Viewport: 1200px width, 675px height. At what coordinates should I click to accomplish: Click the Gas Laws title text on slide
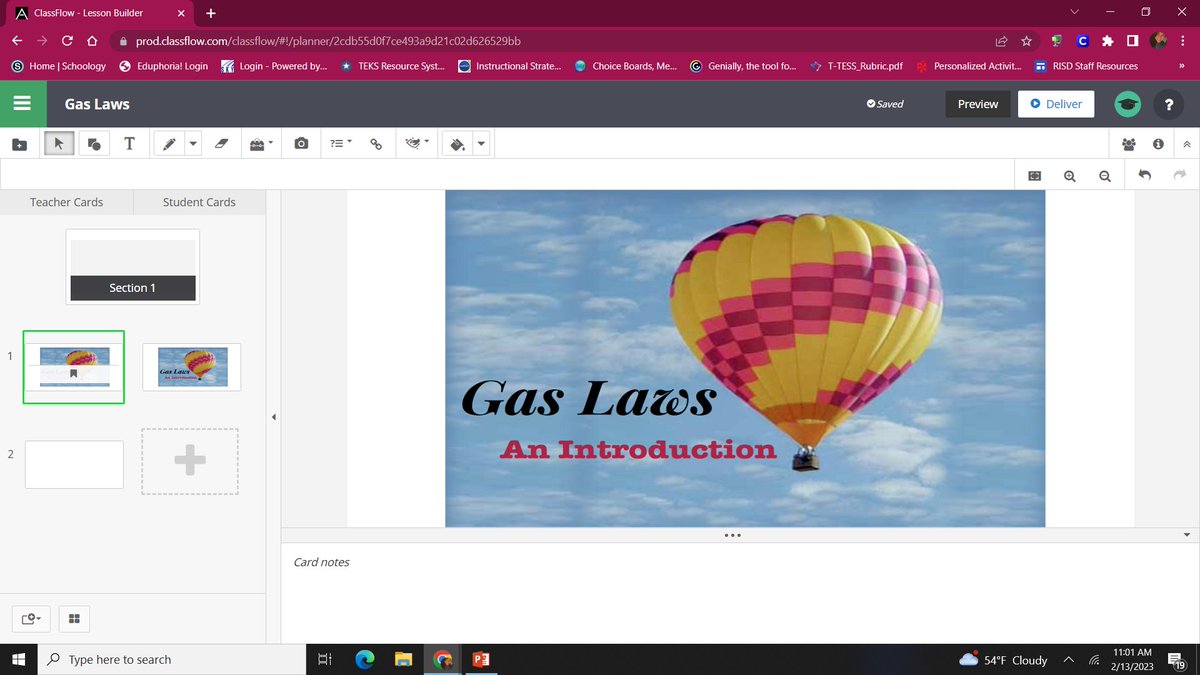[588, 399]
